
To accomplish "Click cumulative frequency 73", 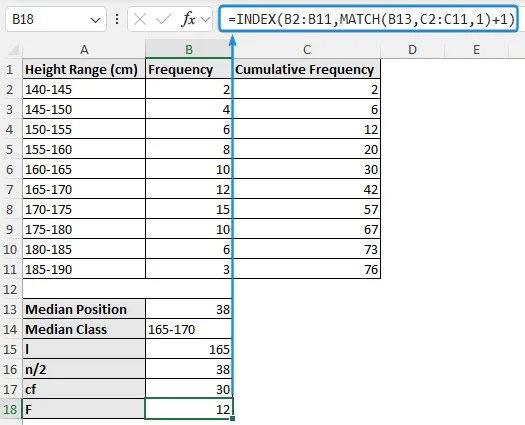I will point(307,249).
